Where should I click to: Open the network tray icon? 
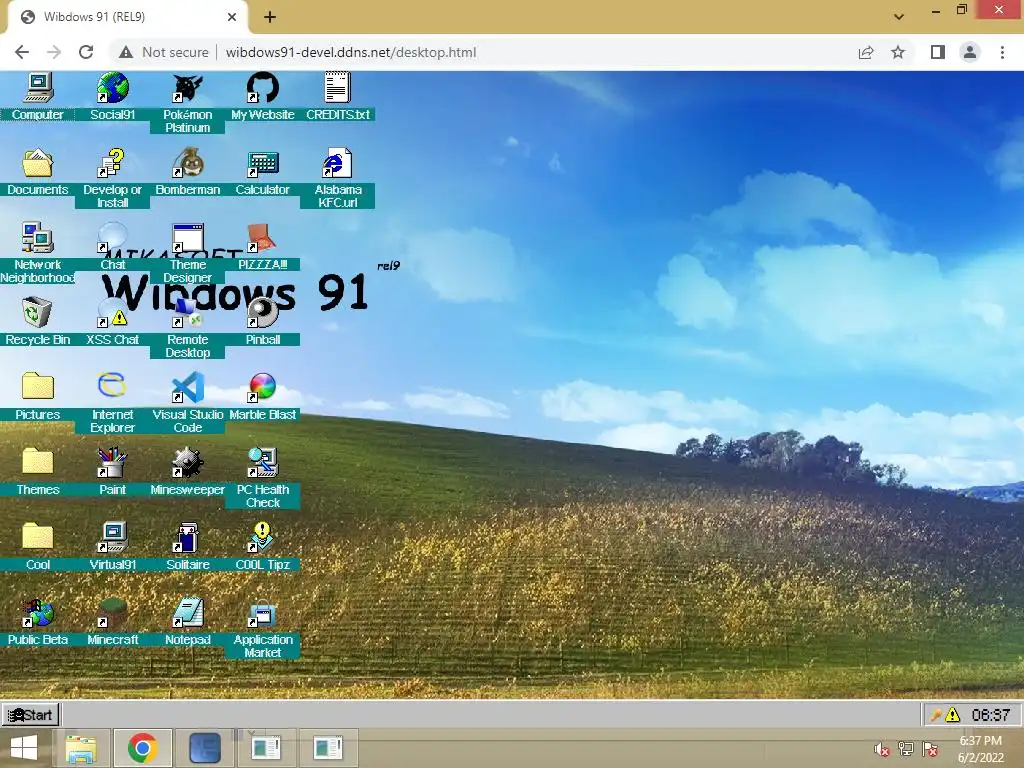point(906,749)
